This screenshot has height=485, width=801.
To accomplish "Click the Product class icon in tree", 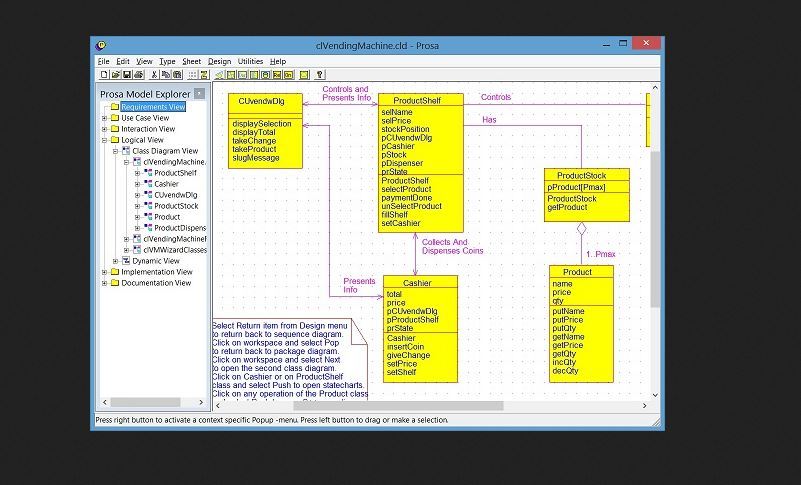I will 148,217.
